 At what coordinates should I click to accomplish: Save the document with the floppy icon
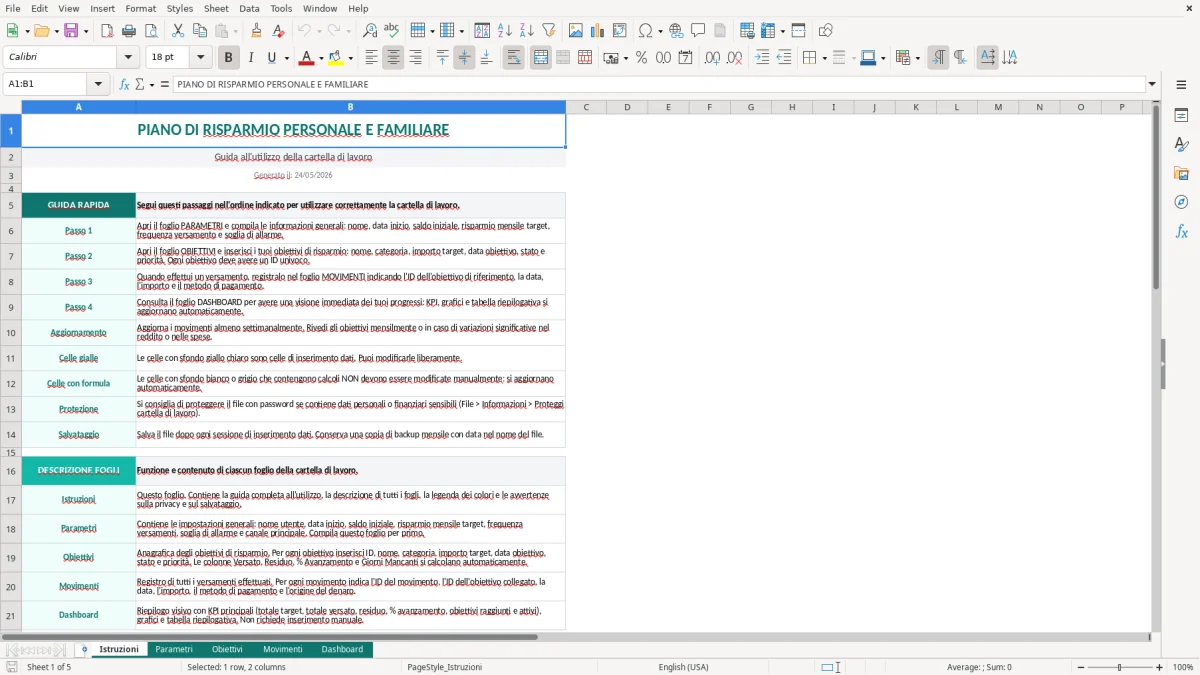(x=71, y=31)
